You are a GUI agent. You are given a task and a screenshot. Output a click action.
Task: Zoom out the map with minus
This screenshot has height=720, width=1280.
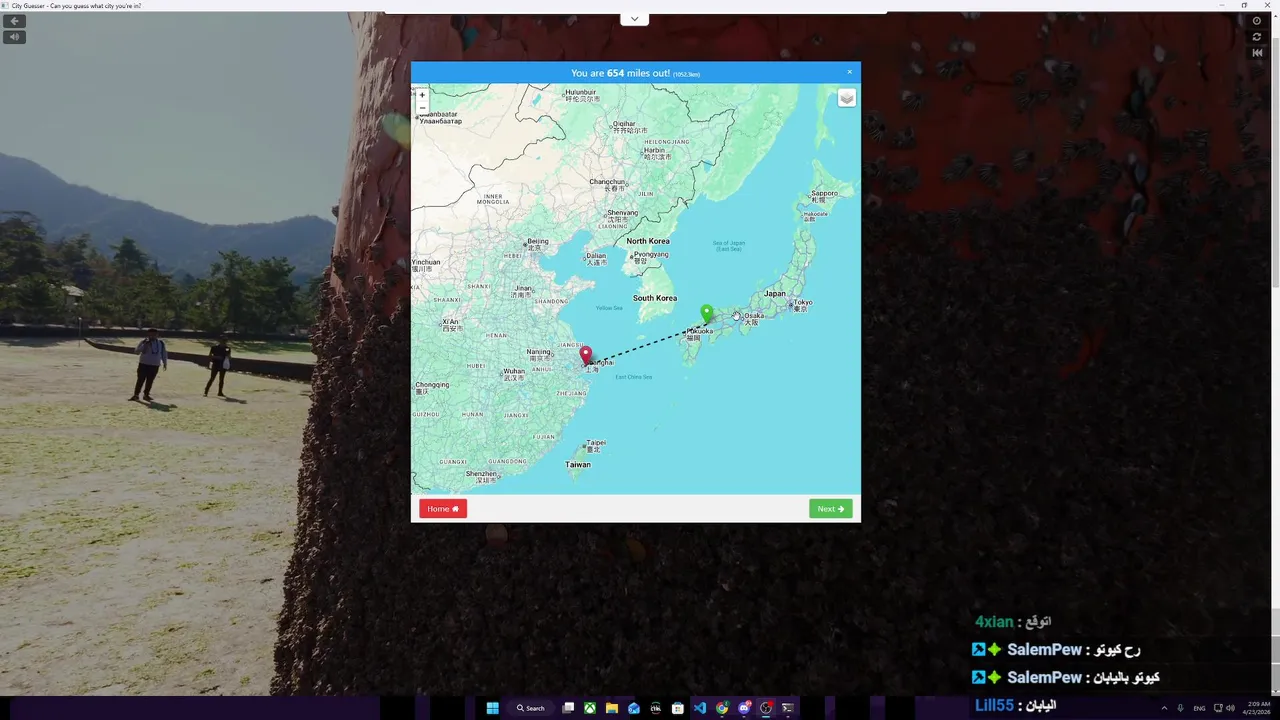[x=422, y=108]
